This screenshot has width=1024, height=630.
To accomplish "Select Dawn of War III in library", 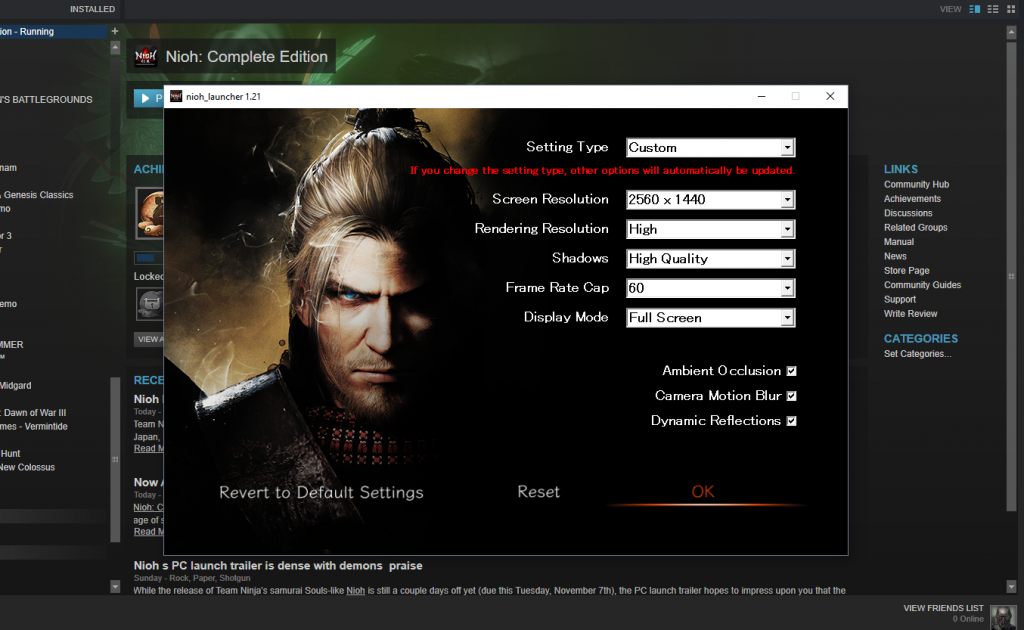I will point(33,413).
